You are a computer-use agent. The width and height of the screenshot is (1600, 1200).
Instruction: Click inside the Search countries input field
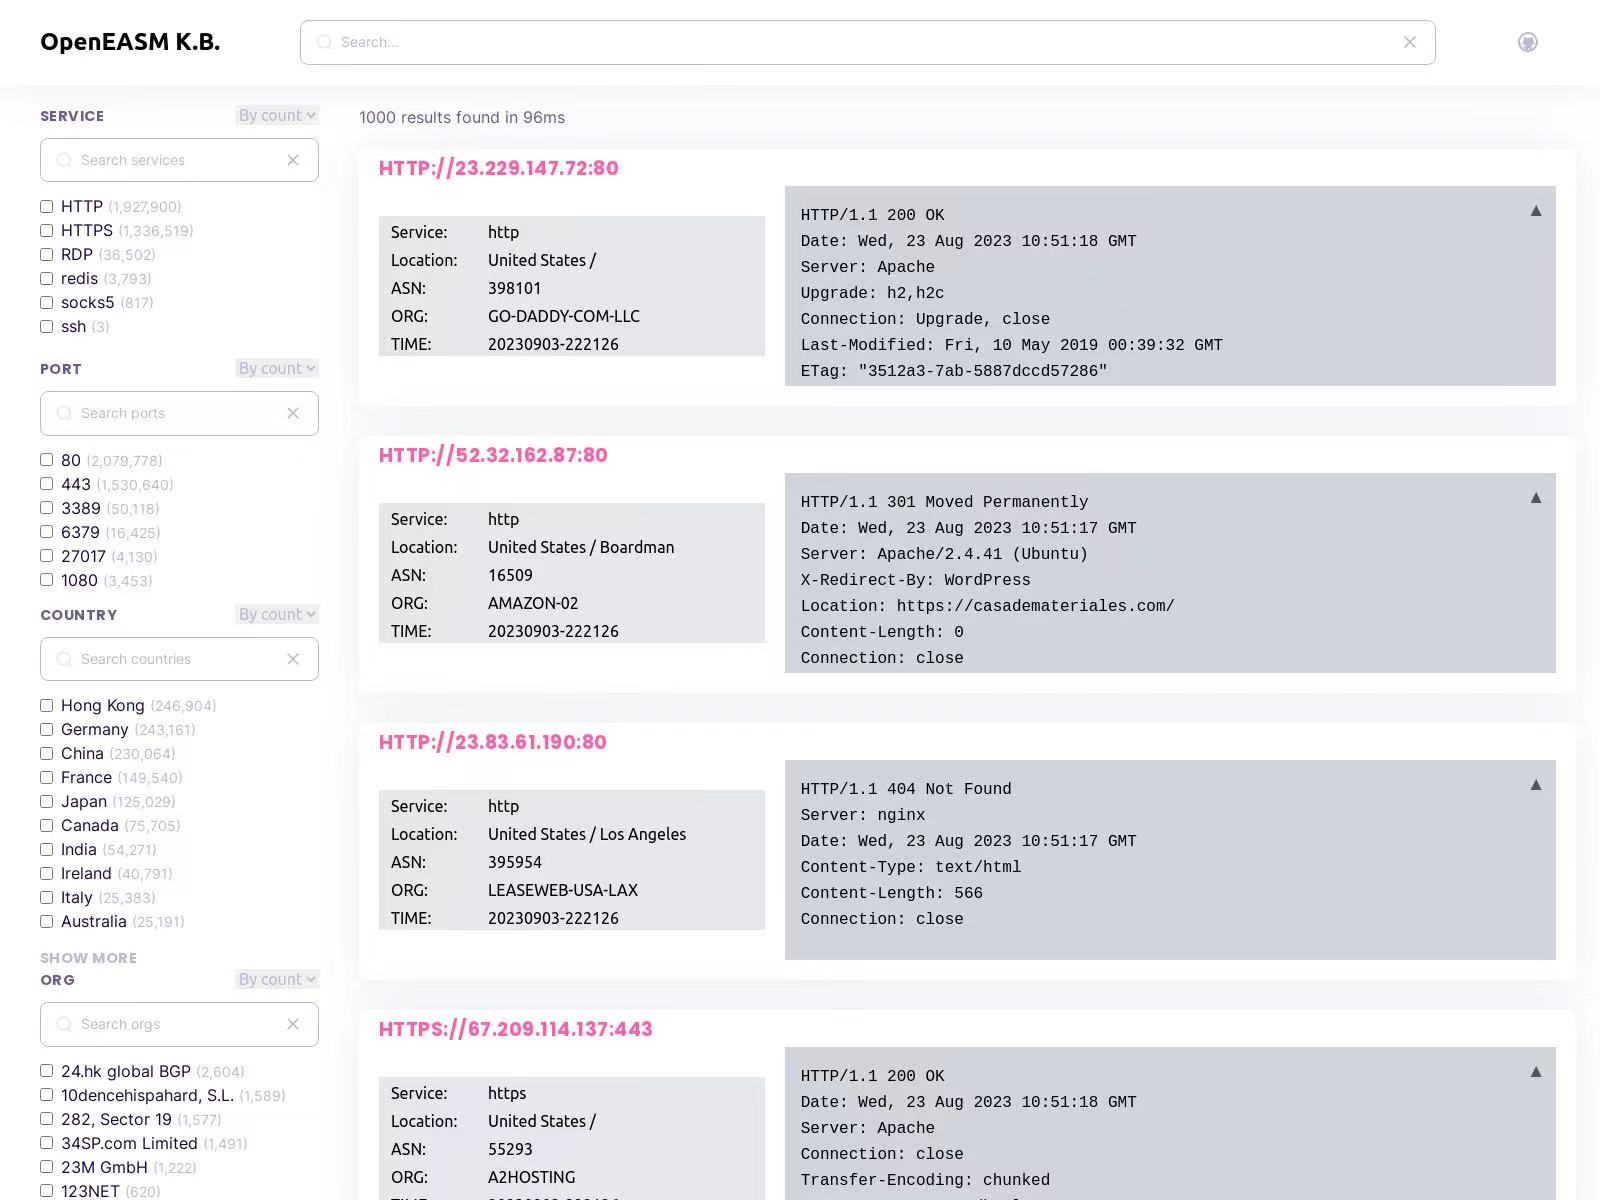tap(170, 659)
